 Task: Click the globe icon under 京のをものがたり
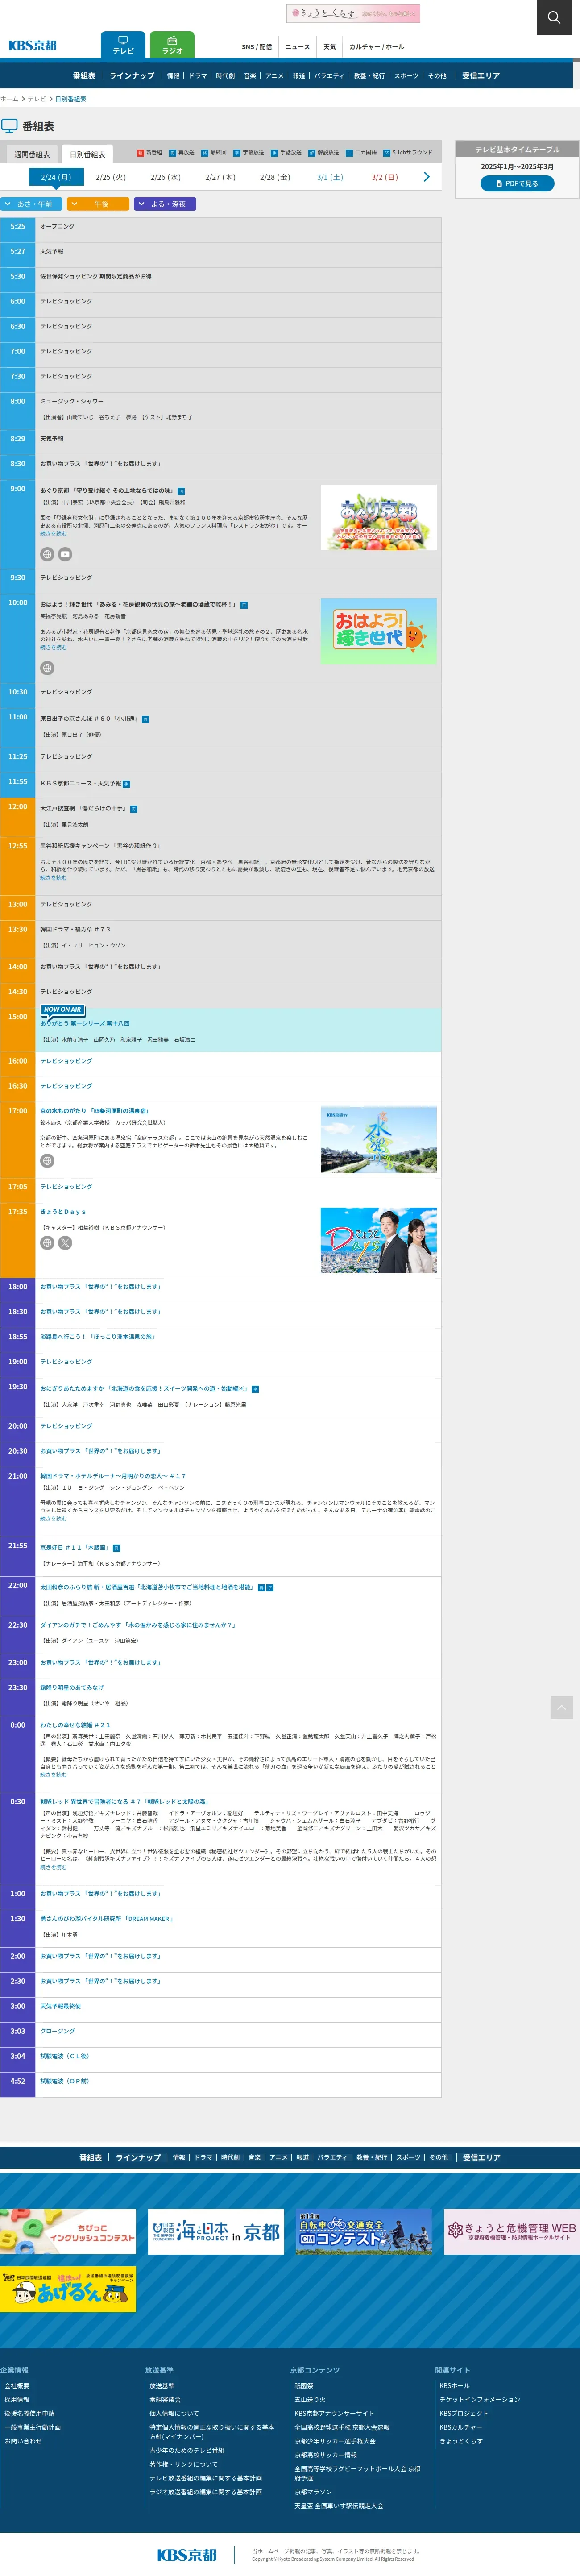pyautogui.click(x=47, y=1161)
